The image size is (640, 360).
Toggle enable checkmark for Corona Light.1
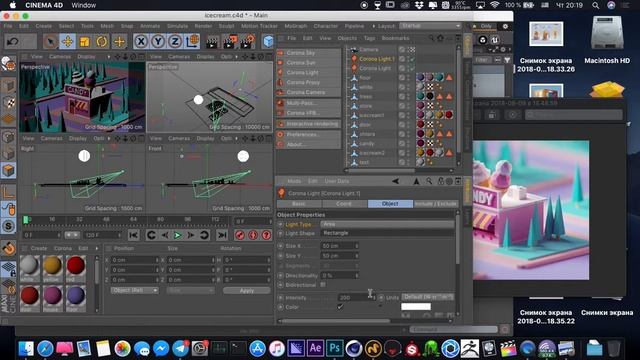pyautogui.click(x=413, y=59)
